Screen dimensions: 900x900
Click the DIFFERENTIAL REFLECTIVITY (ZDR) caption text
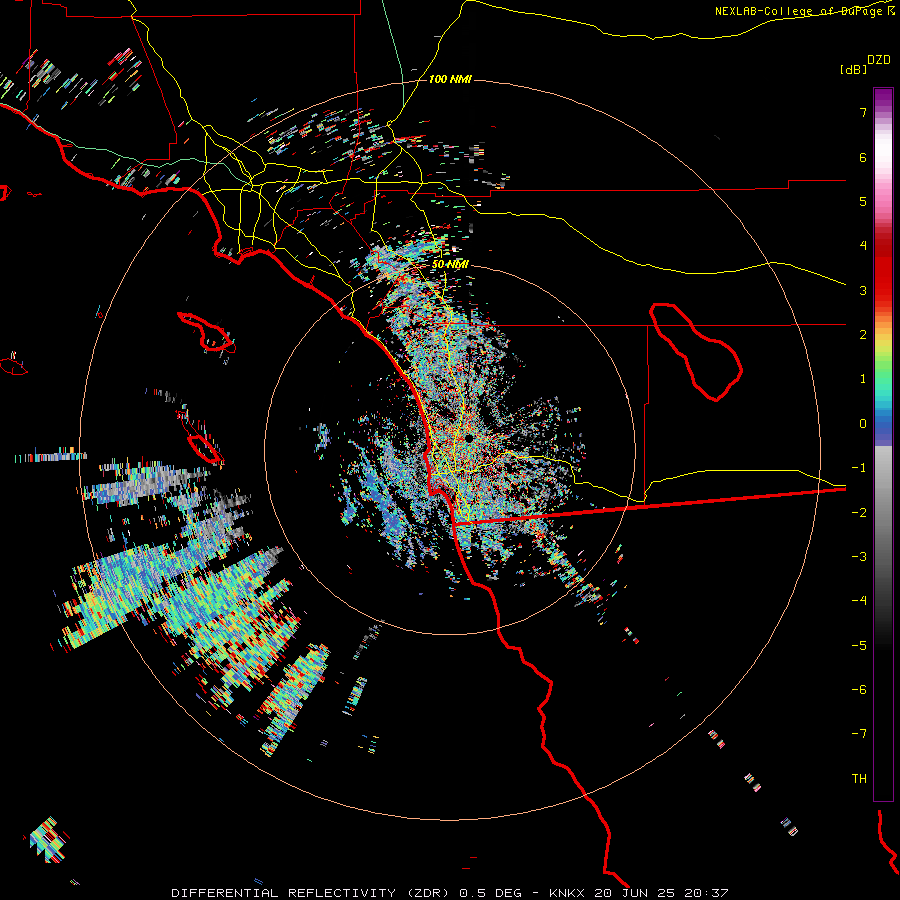(313, 893)
